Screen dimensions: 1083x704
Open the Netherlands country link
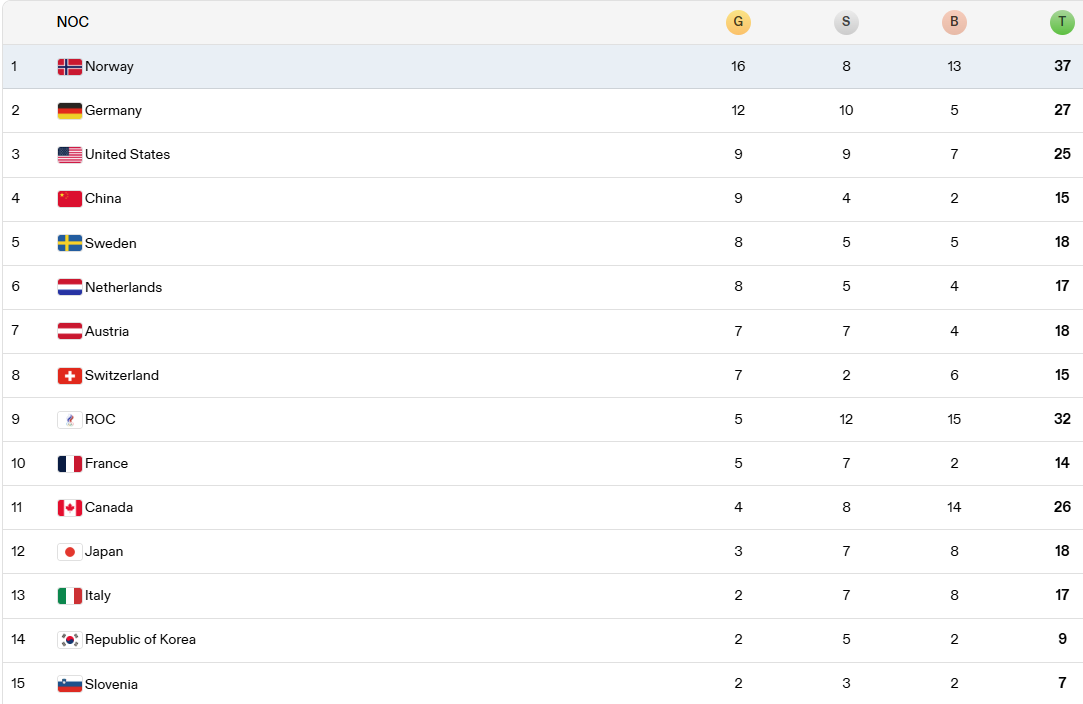(x=123, y=287)
